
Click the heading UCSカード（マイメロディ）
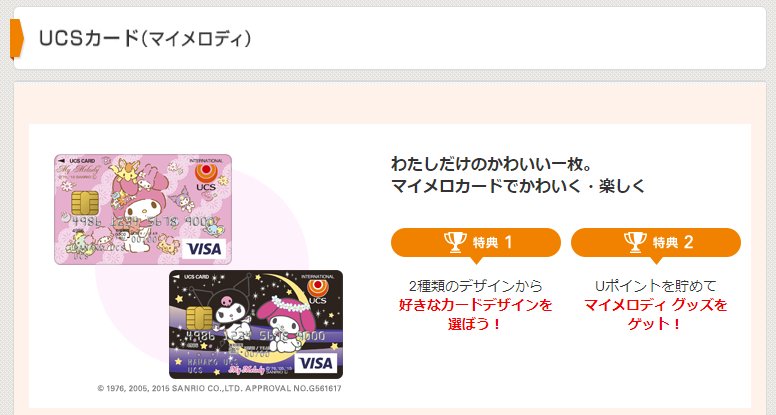tap(145, 39)
